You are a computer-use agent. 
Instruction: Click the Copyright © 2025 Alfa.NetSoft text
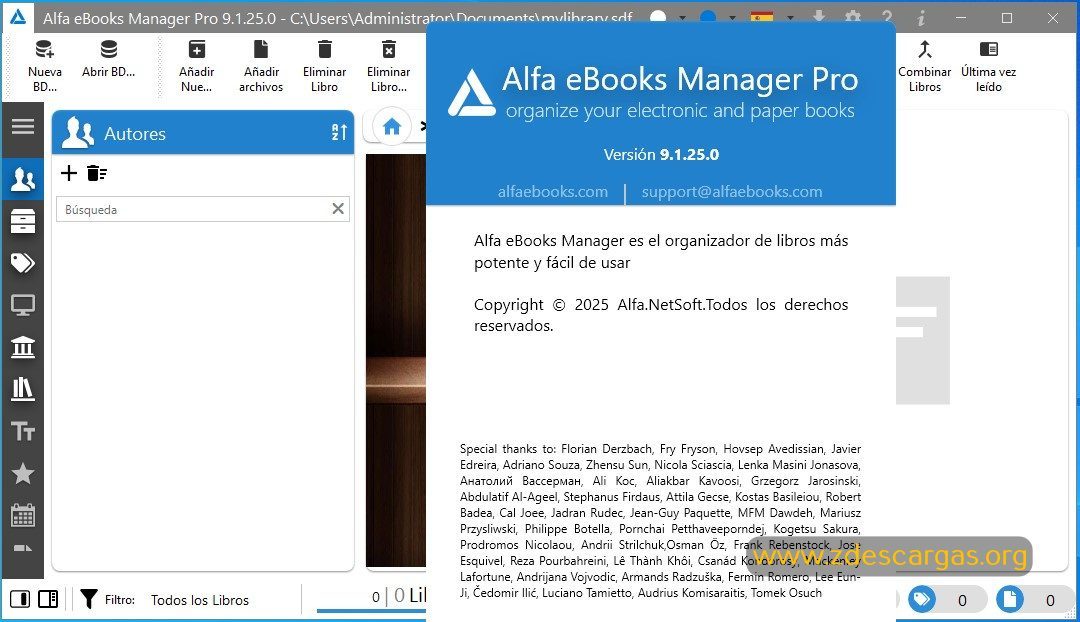click(x=661, y=315)
